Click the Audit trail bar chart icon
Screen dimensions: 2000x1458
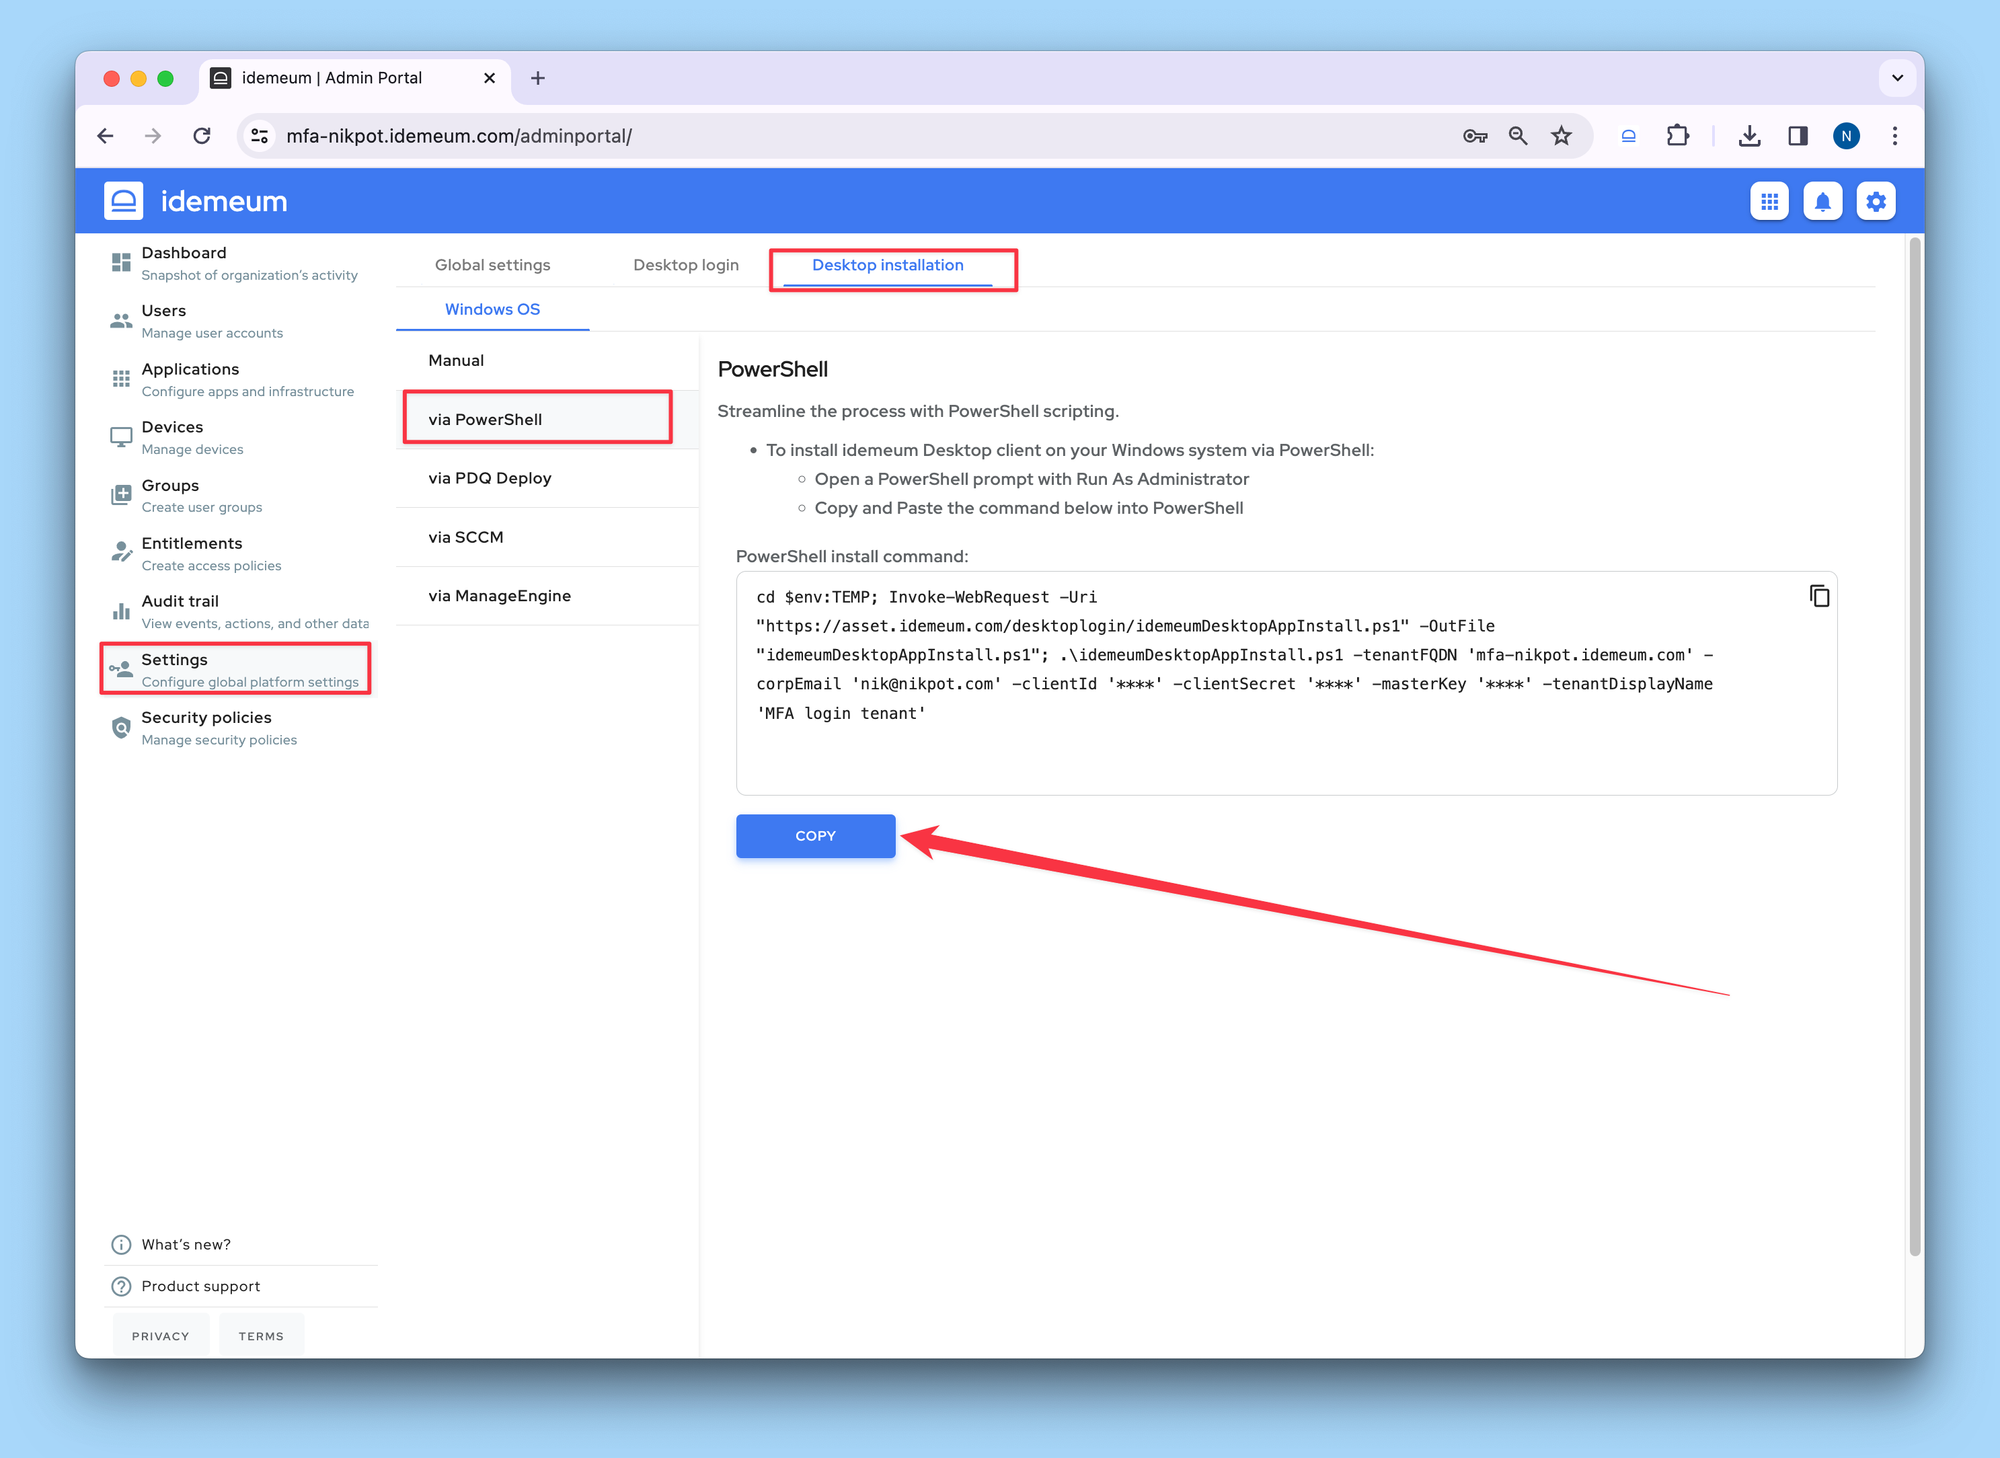coord(121,610)
